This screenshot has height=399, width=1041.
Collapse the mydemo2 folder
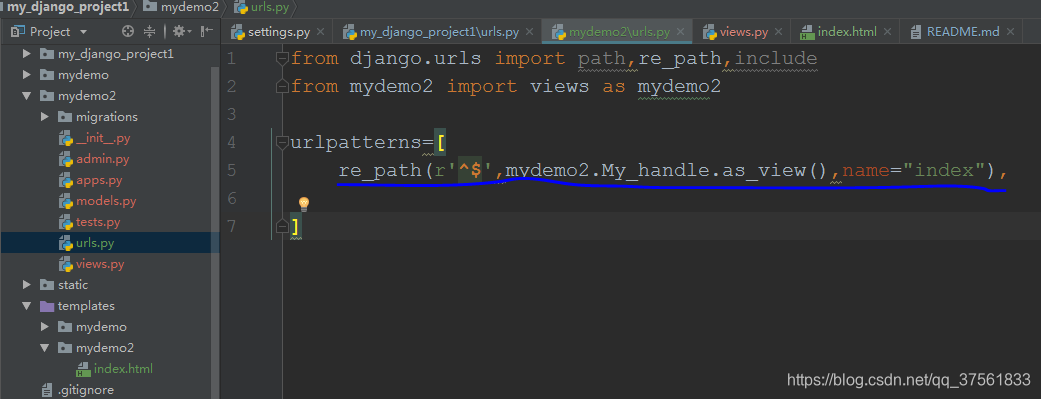[x=27, y=96]
